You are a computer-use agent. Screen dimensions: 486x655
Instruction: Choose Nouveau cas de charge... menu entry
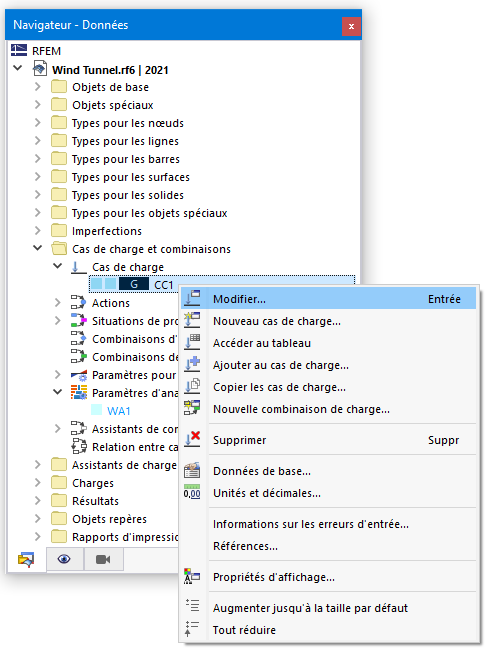coord(328,321)
